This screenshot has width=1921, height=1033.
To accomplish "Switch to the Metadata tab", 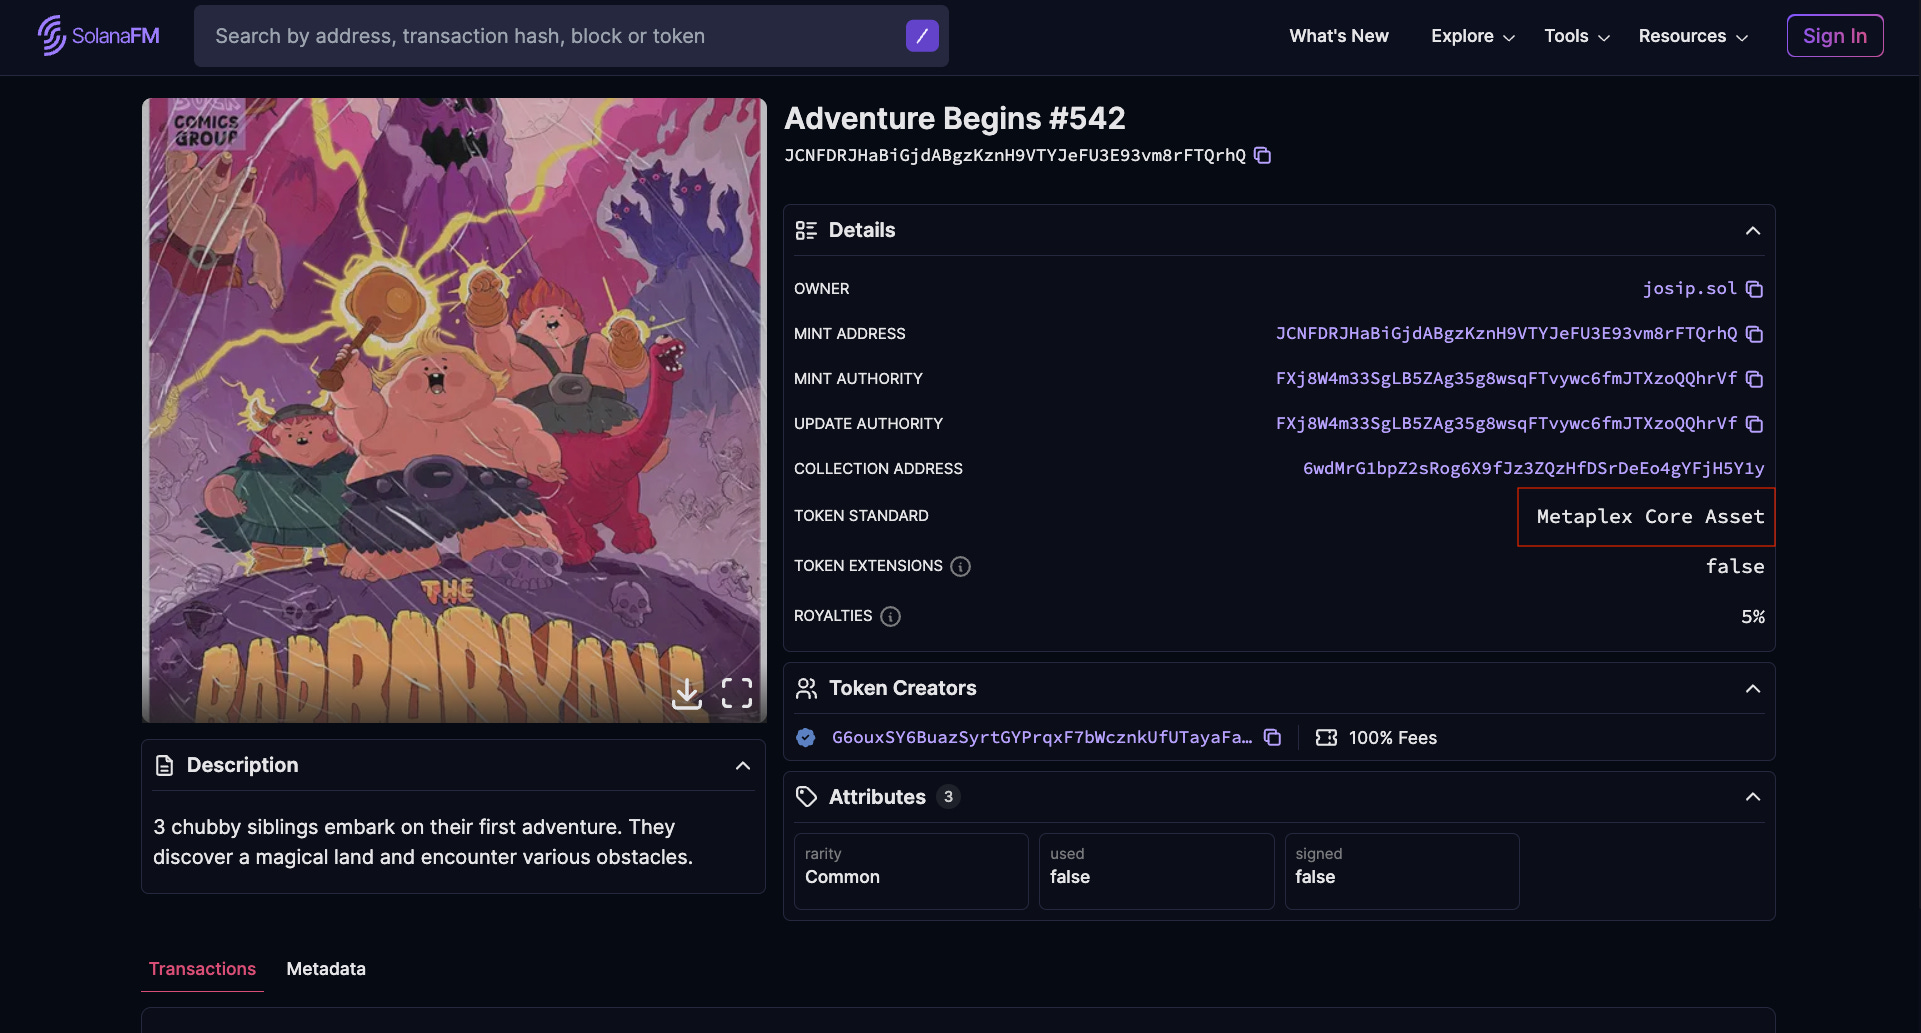I will pyautogui.click(x=326, y=969).
